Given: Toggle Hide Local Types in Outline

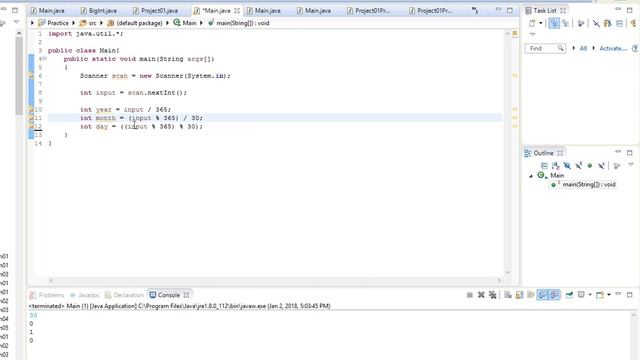Looking at the screenshot, I should 601,166.
